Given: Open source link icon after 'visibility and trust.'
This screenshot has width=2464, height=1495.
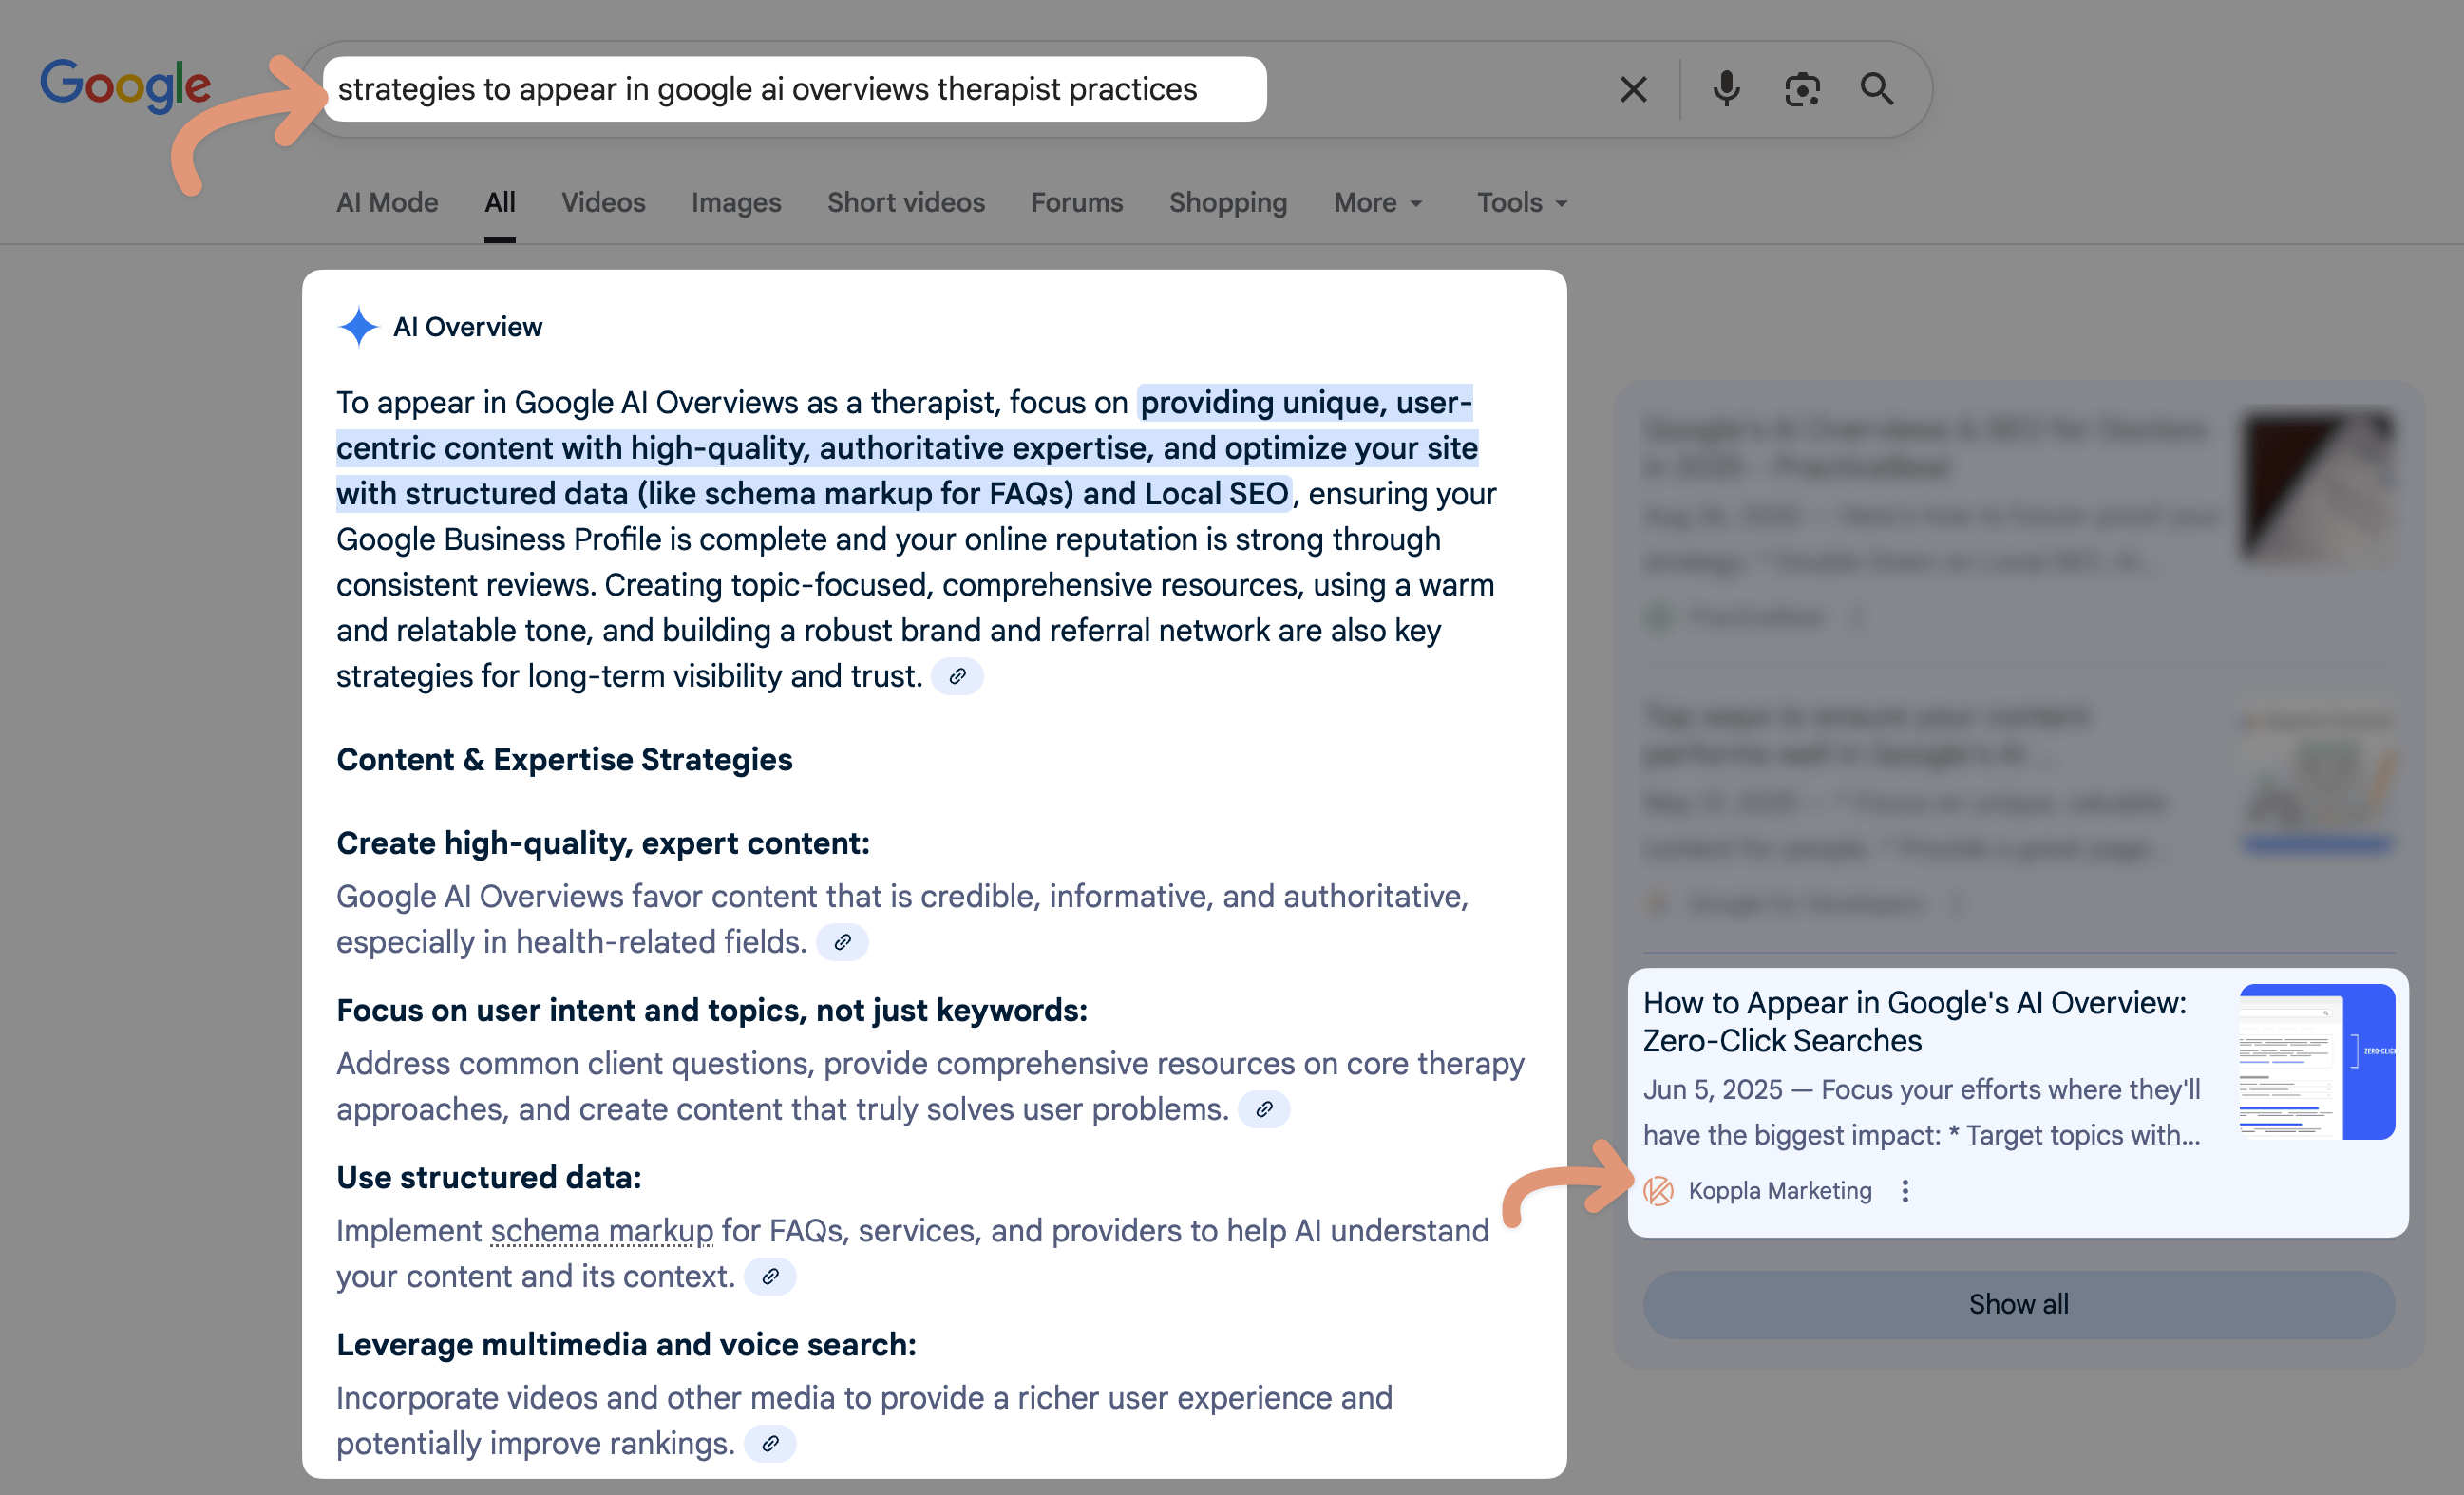Looking at the screenshot, I should [957, 676].
